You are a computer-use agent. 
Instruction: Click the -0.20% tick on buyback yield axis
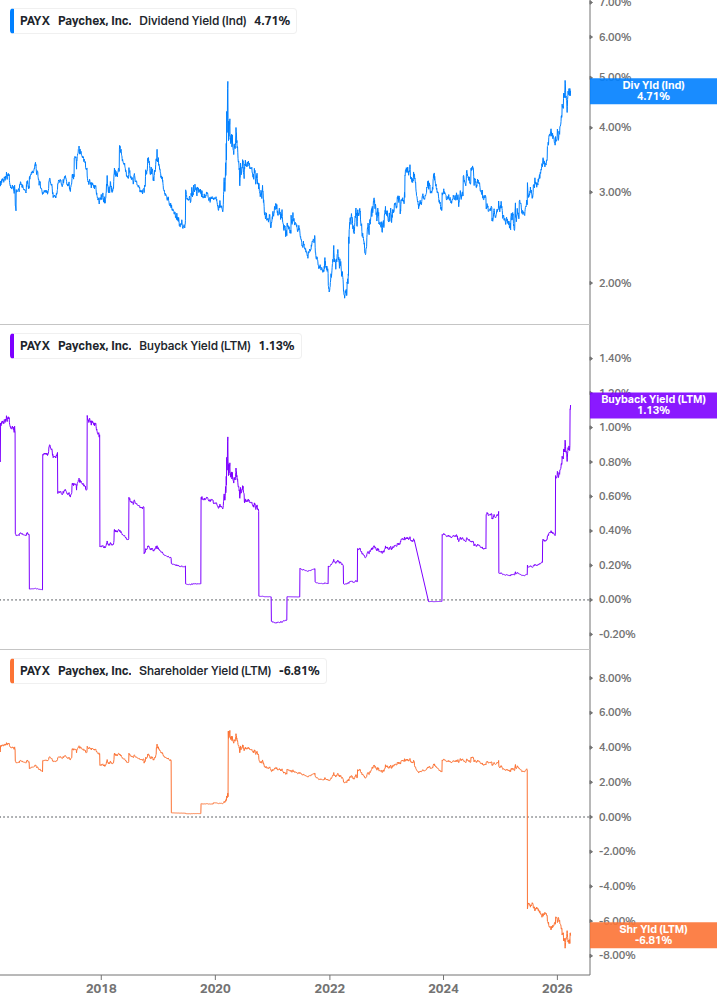617,634
